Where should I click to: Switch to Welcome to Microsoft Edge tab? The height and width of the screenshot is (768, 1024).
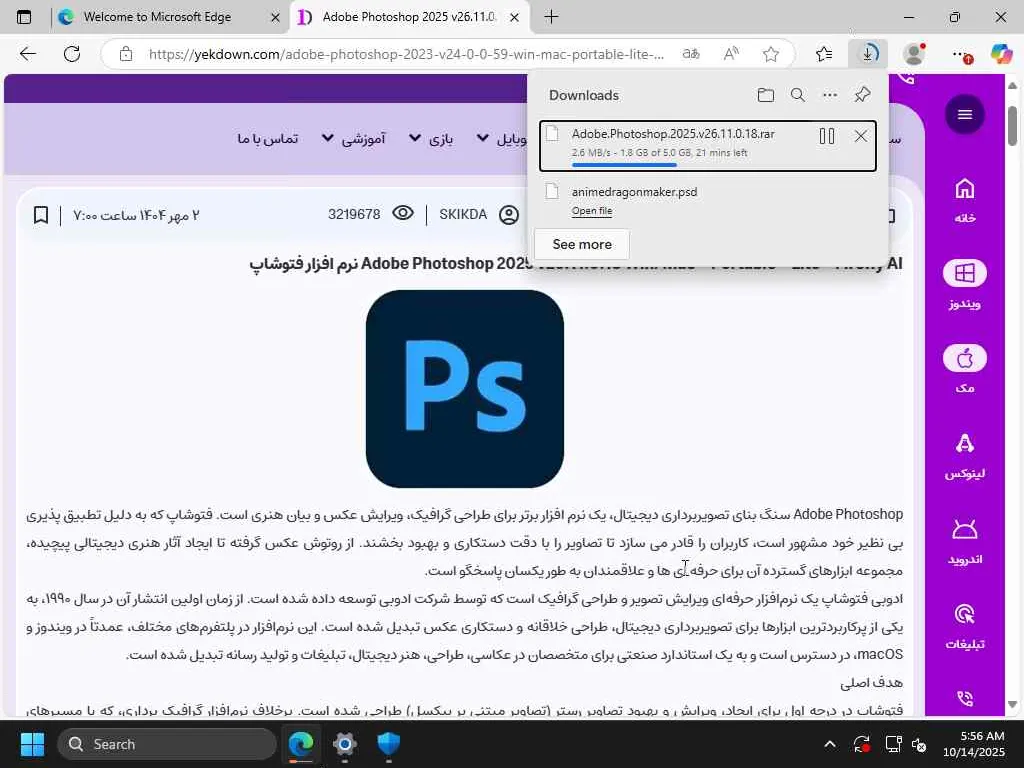(x=157, y=17)
